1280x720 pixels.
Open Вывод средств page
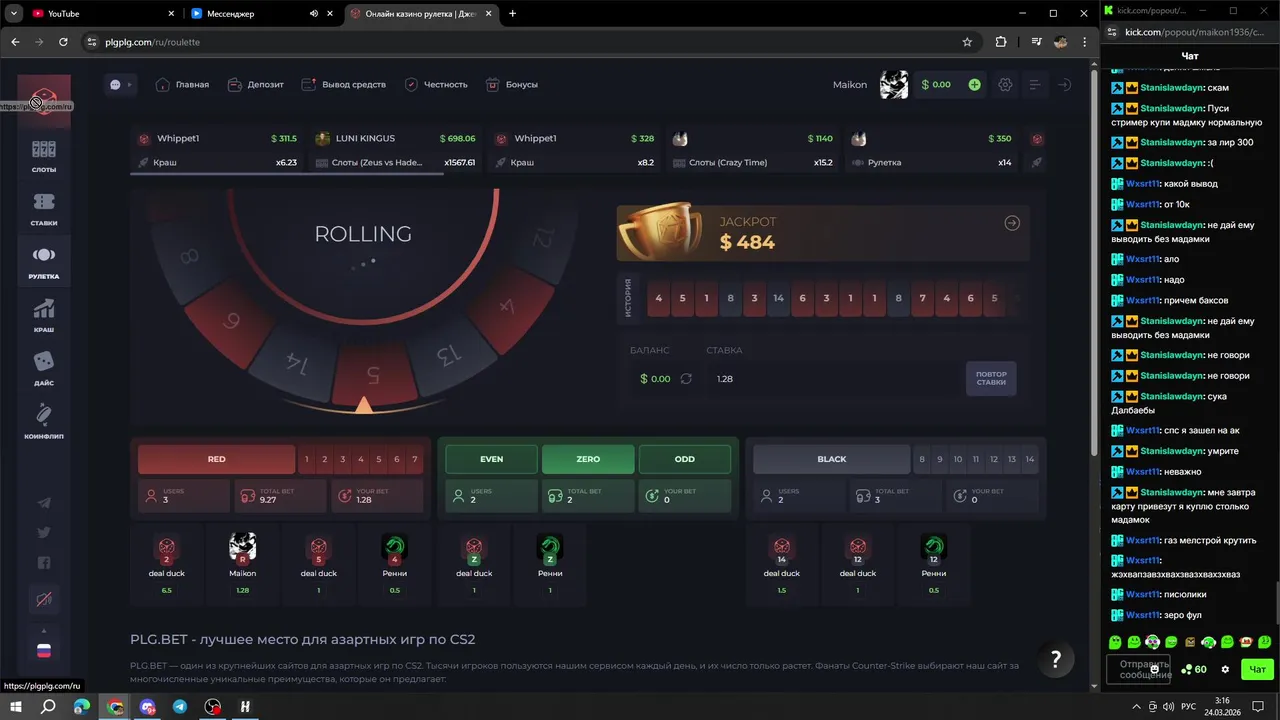pos(344,85)
